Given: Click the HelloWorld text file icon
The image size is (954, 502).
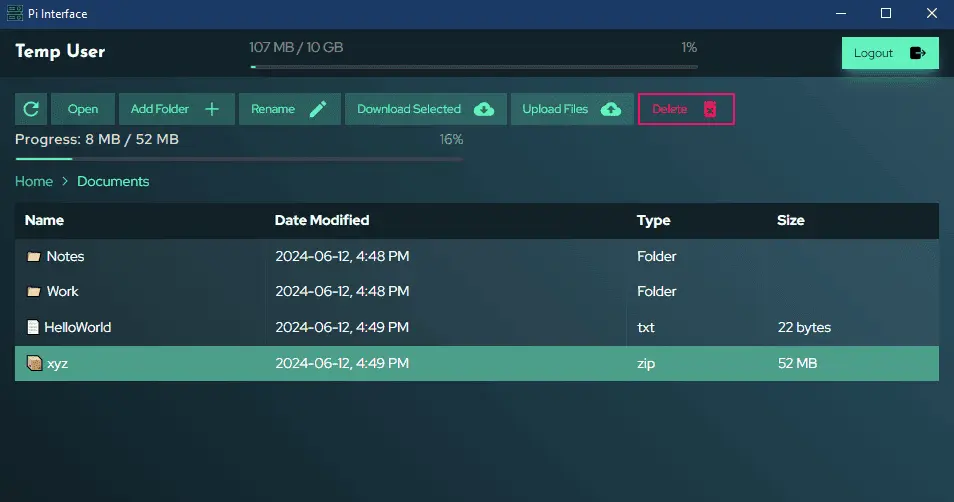Looking at the screenshot, I should [33, 327].
